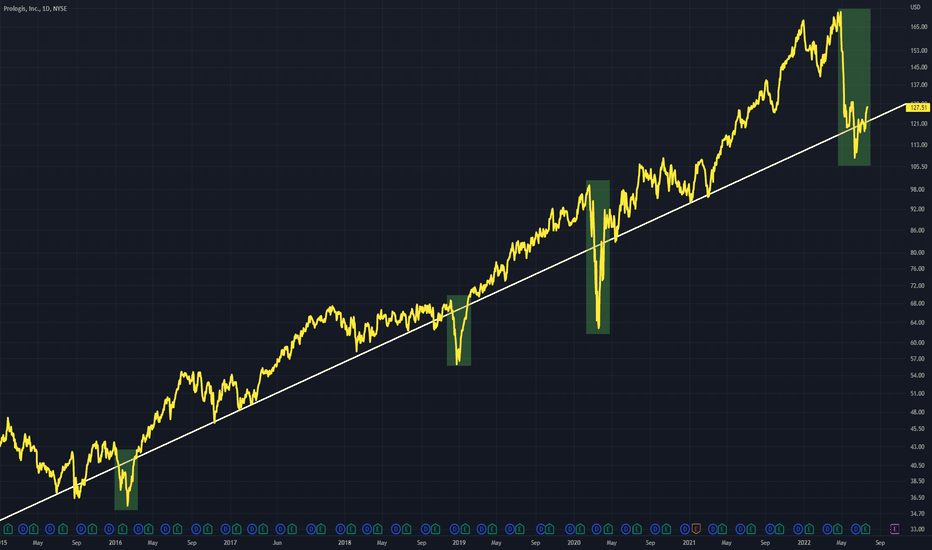Click the 98.00 price axis label
Screen dimensions: 932x550
[918, 190]
